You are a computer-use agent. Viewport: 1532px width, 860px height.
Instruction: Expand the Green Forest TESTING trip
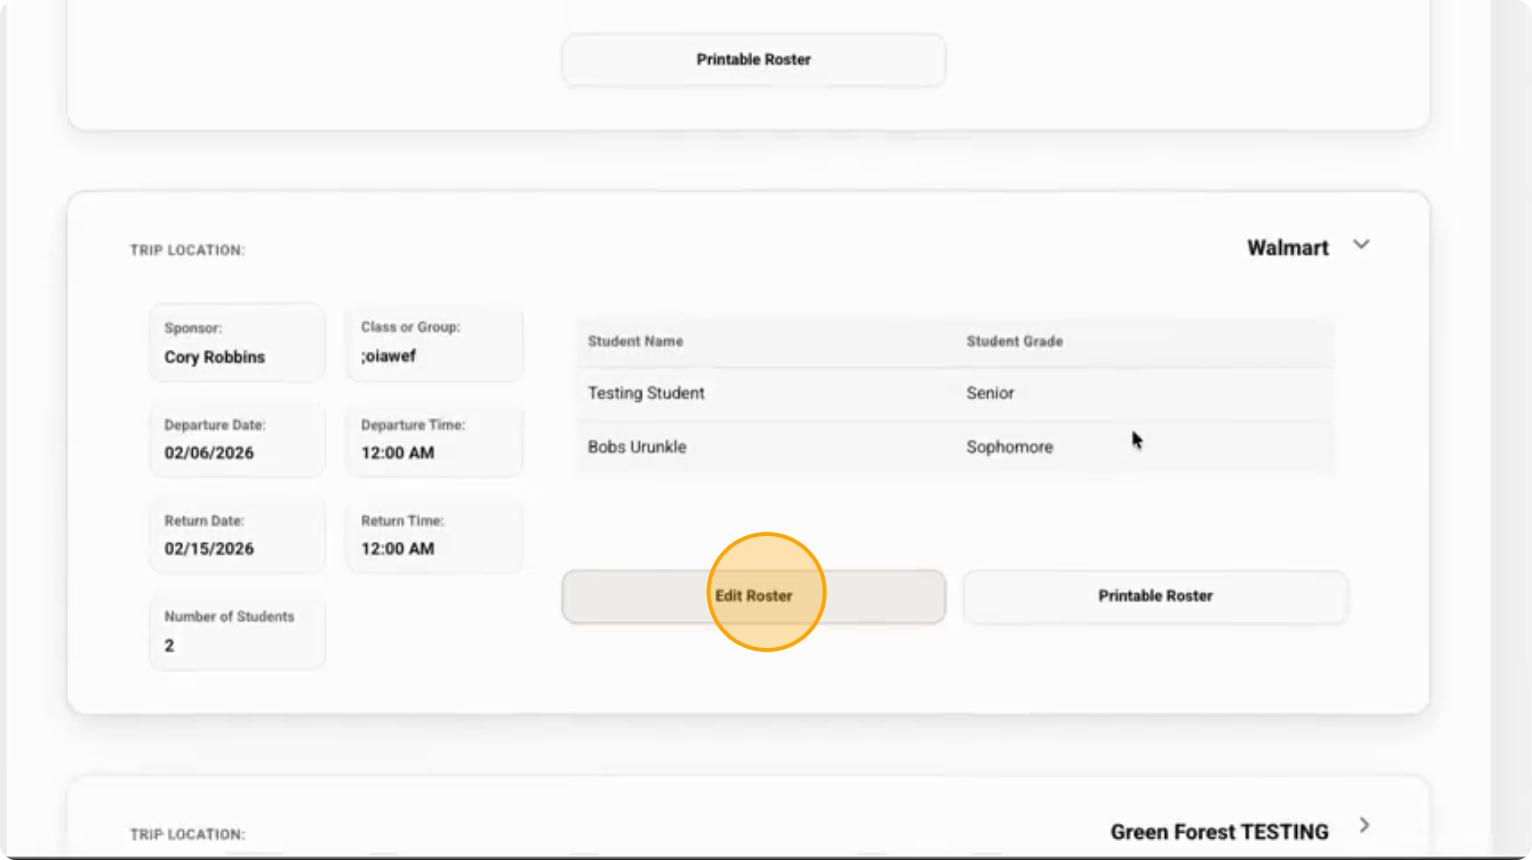(1364, 824)
